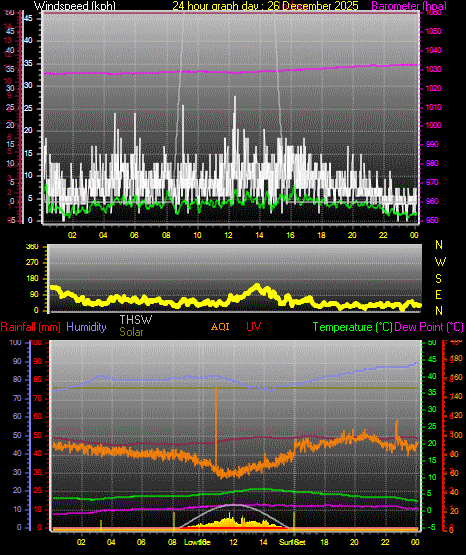Viewport: 466px width, 555px height.
Task: Click the "1030" barometer axis value
Action: (x=433, y=69)
